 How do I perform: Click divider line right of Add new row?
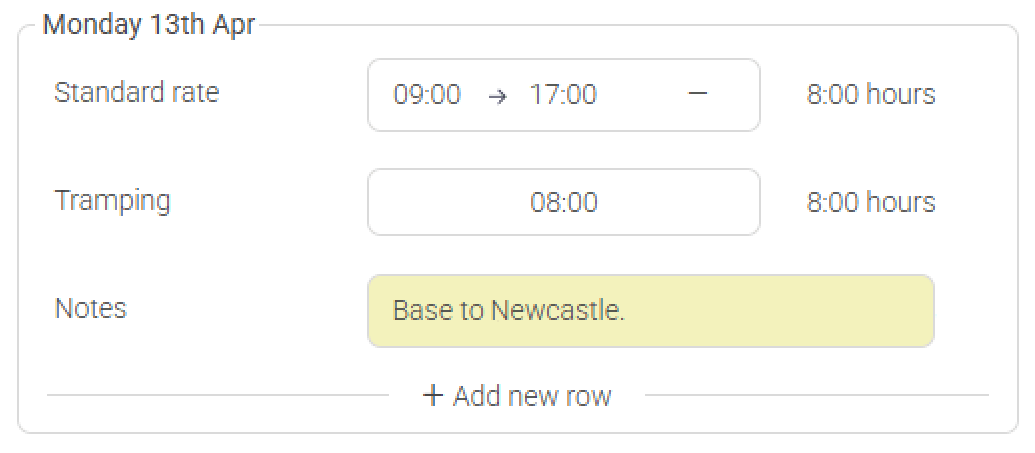pyautogui.click(x=816, y=395)
